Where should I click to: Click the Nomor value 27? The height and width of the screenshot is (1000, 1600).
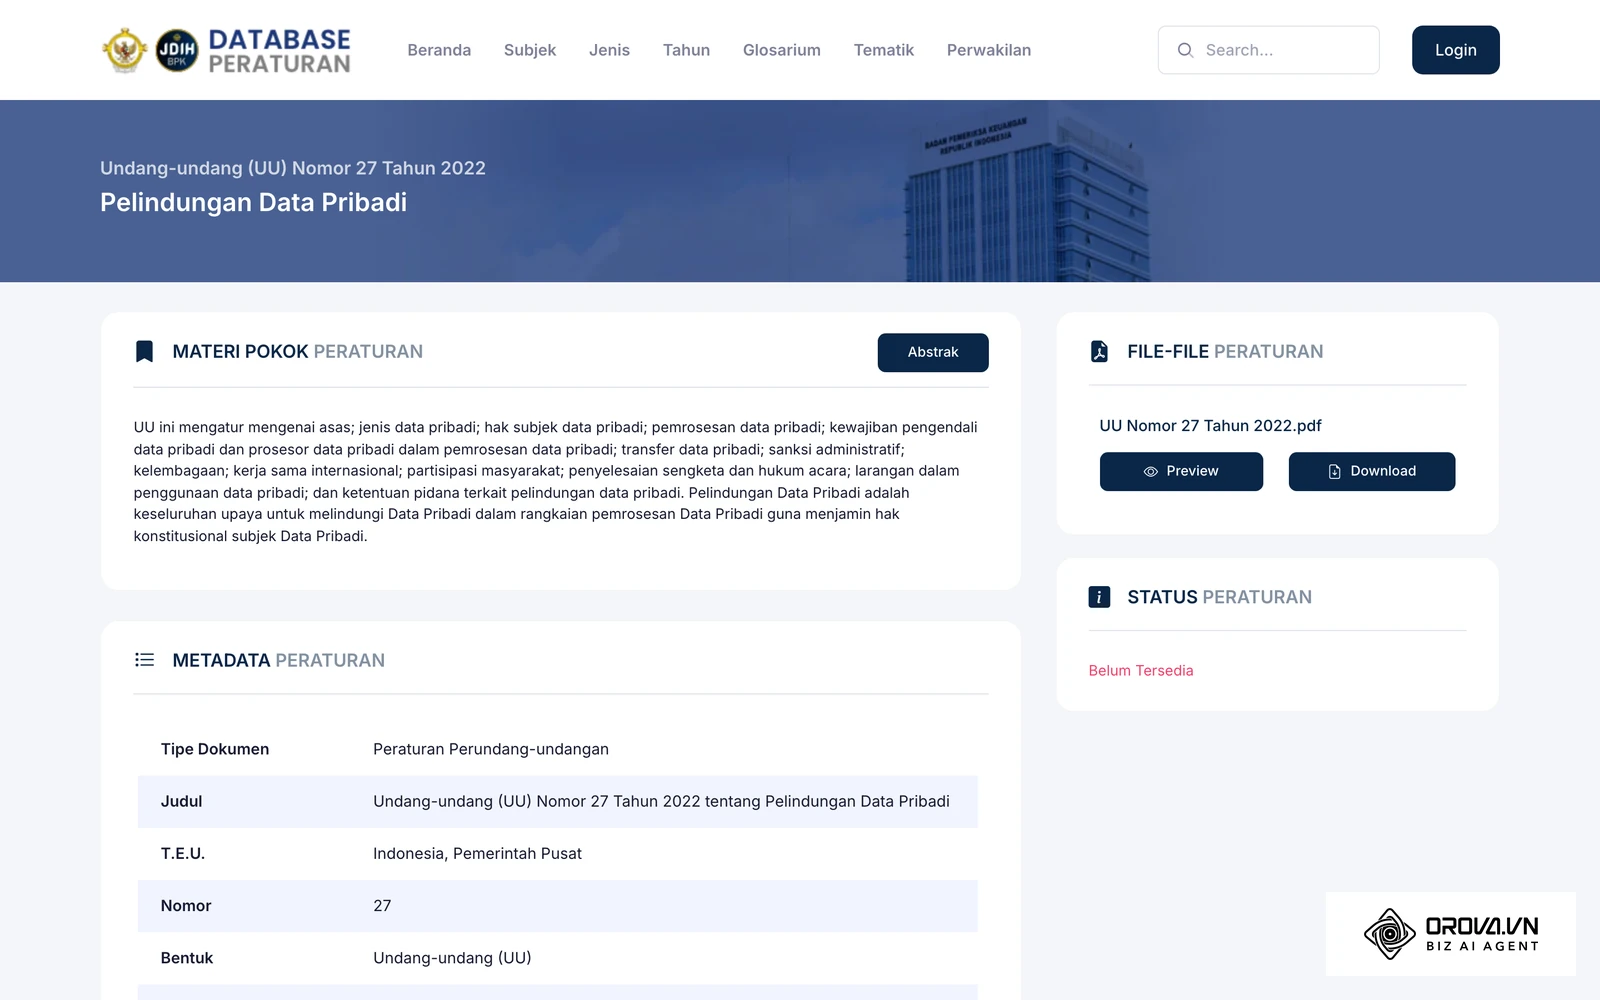click(382, 906)
